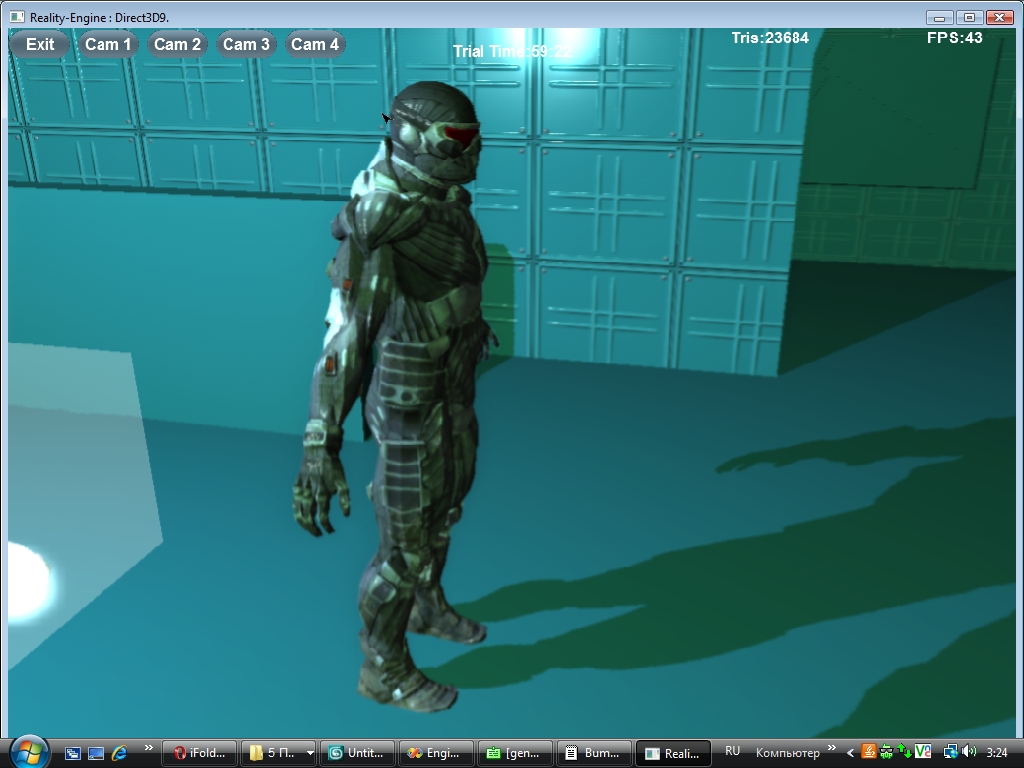Show hidden tray icons arrow
The image size is (1024, 768).
point(850,753)
